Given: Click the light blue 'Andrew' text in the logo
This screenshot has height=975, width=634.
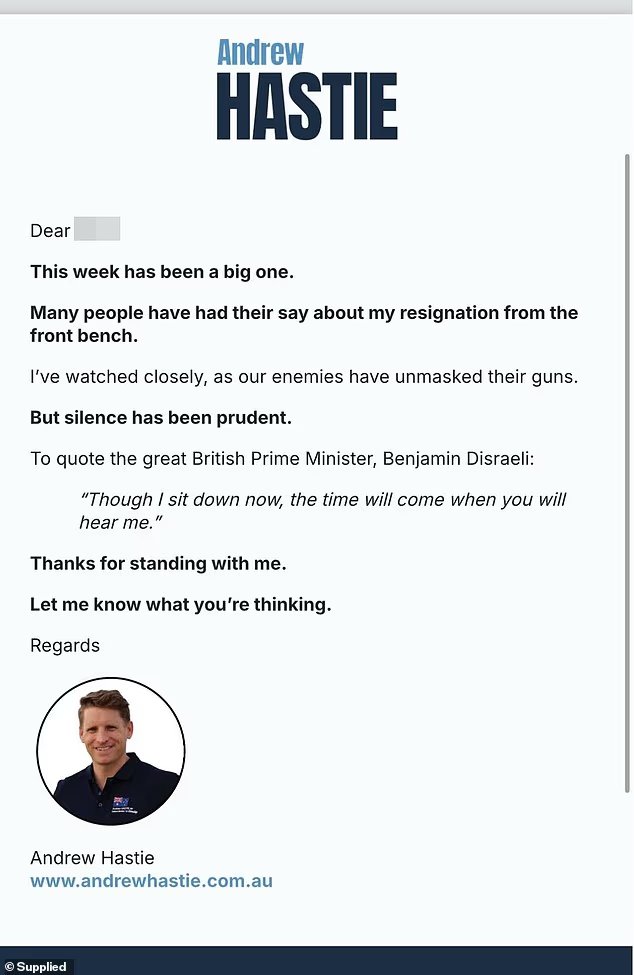Looking at the screenshot, I should [260, 52].
